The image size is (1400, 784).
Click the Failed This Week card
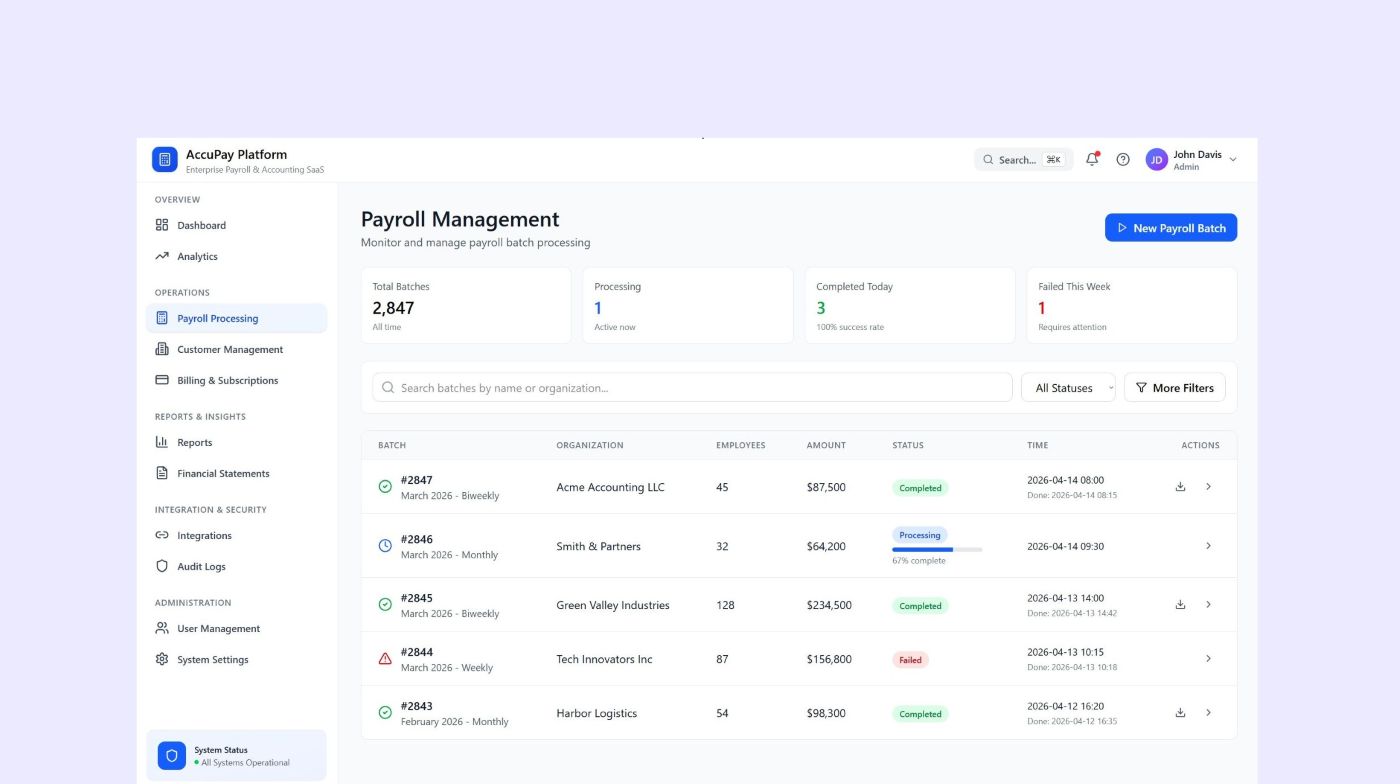[1132, 305]
